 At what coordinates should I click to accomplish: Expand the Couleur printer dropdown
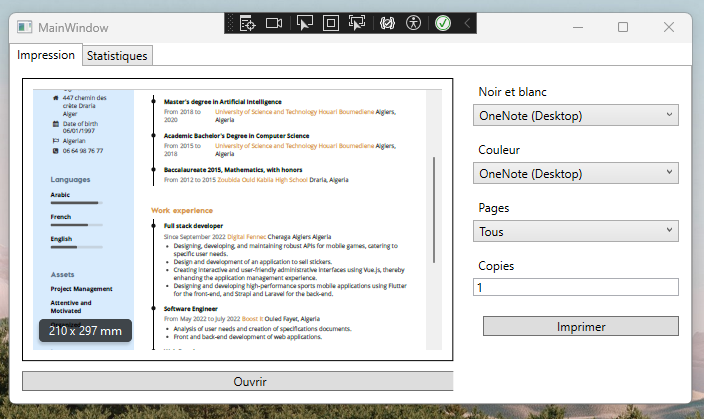pos(575,173)
